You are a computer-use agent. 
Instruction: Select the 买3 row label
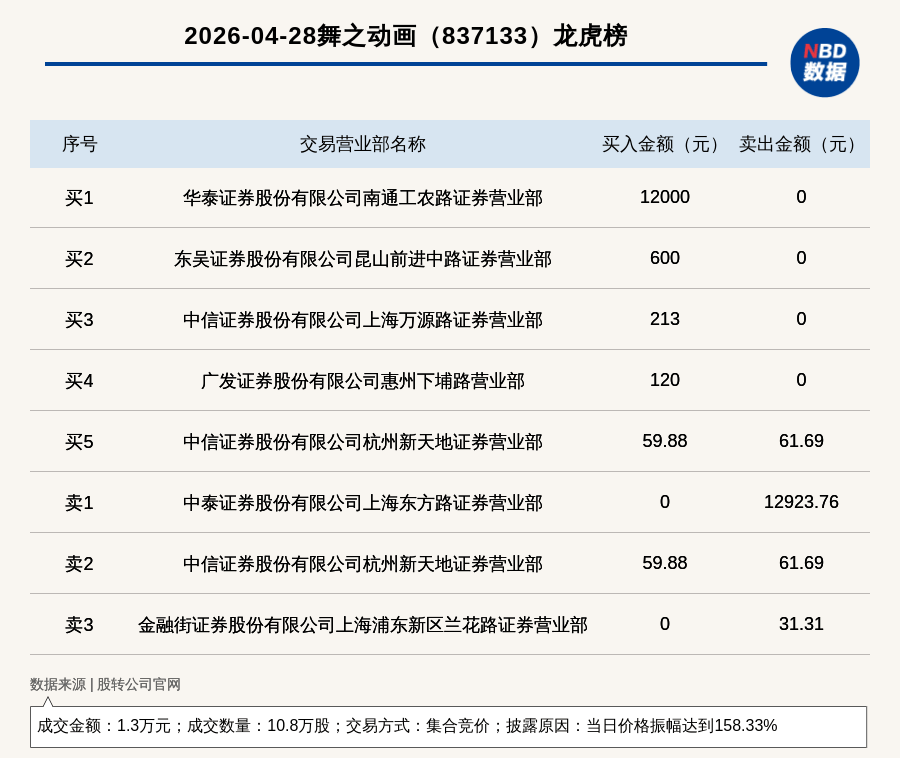79,320
